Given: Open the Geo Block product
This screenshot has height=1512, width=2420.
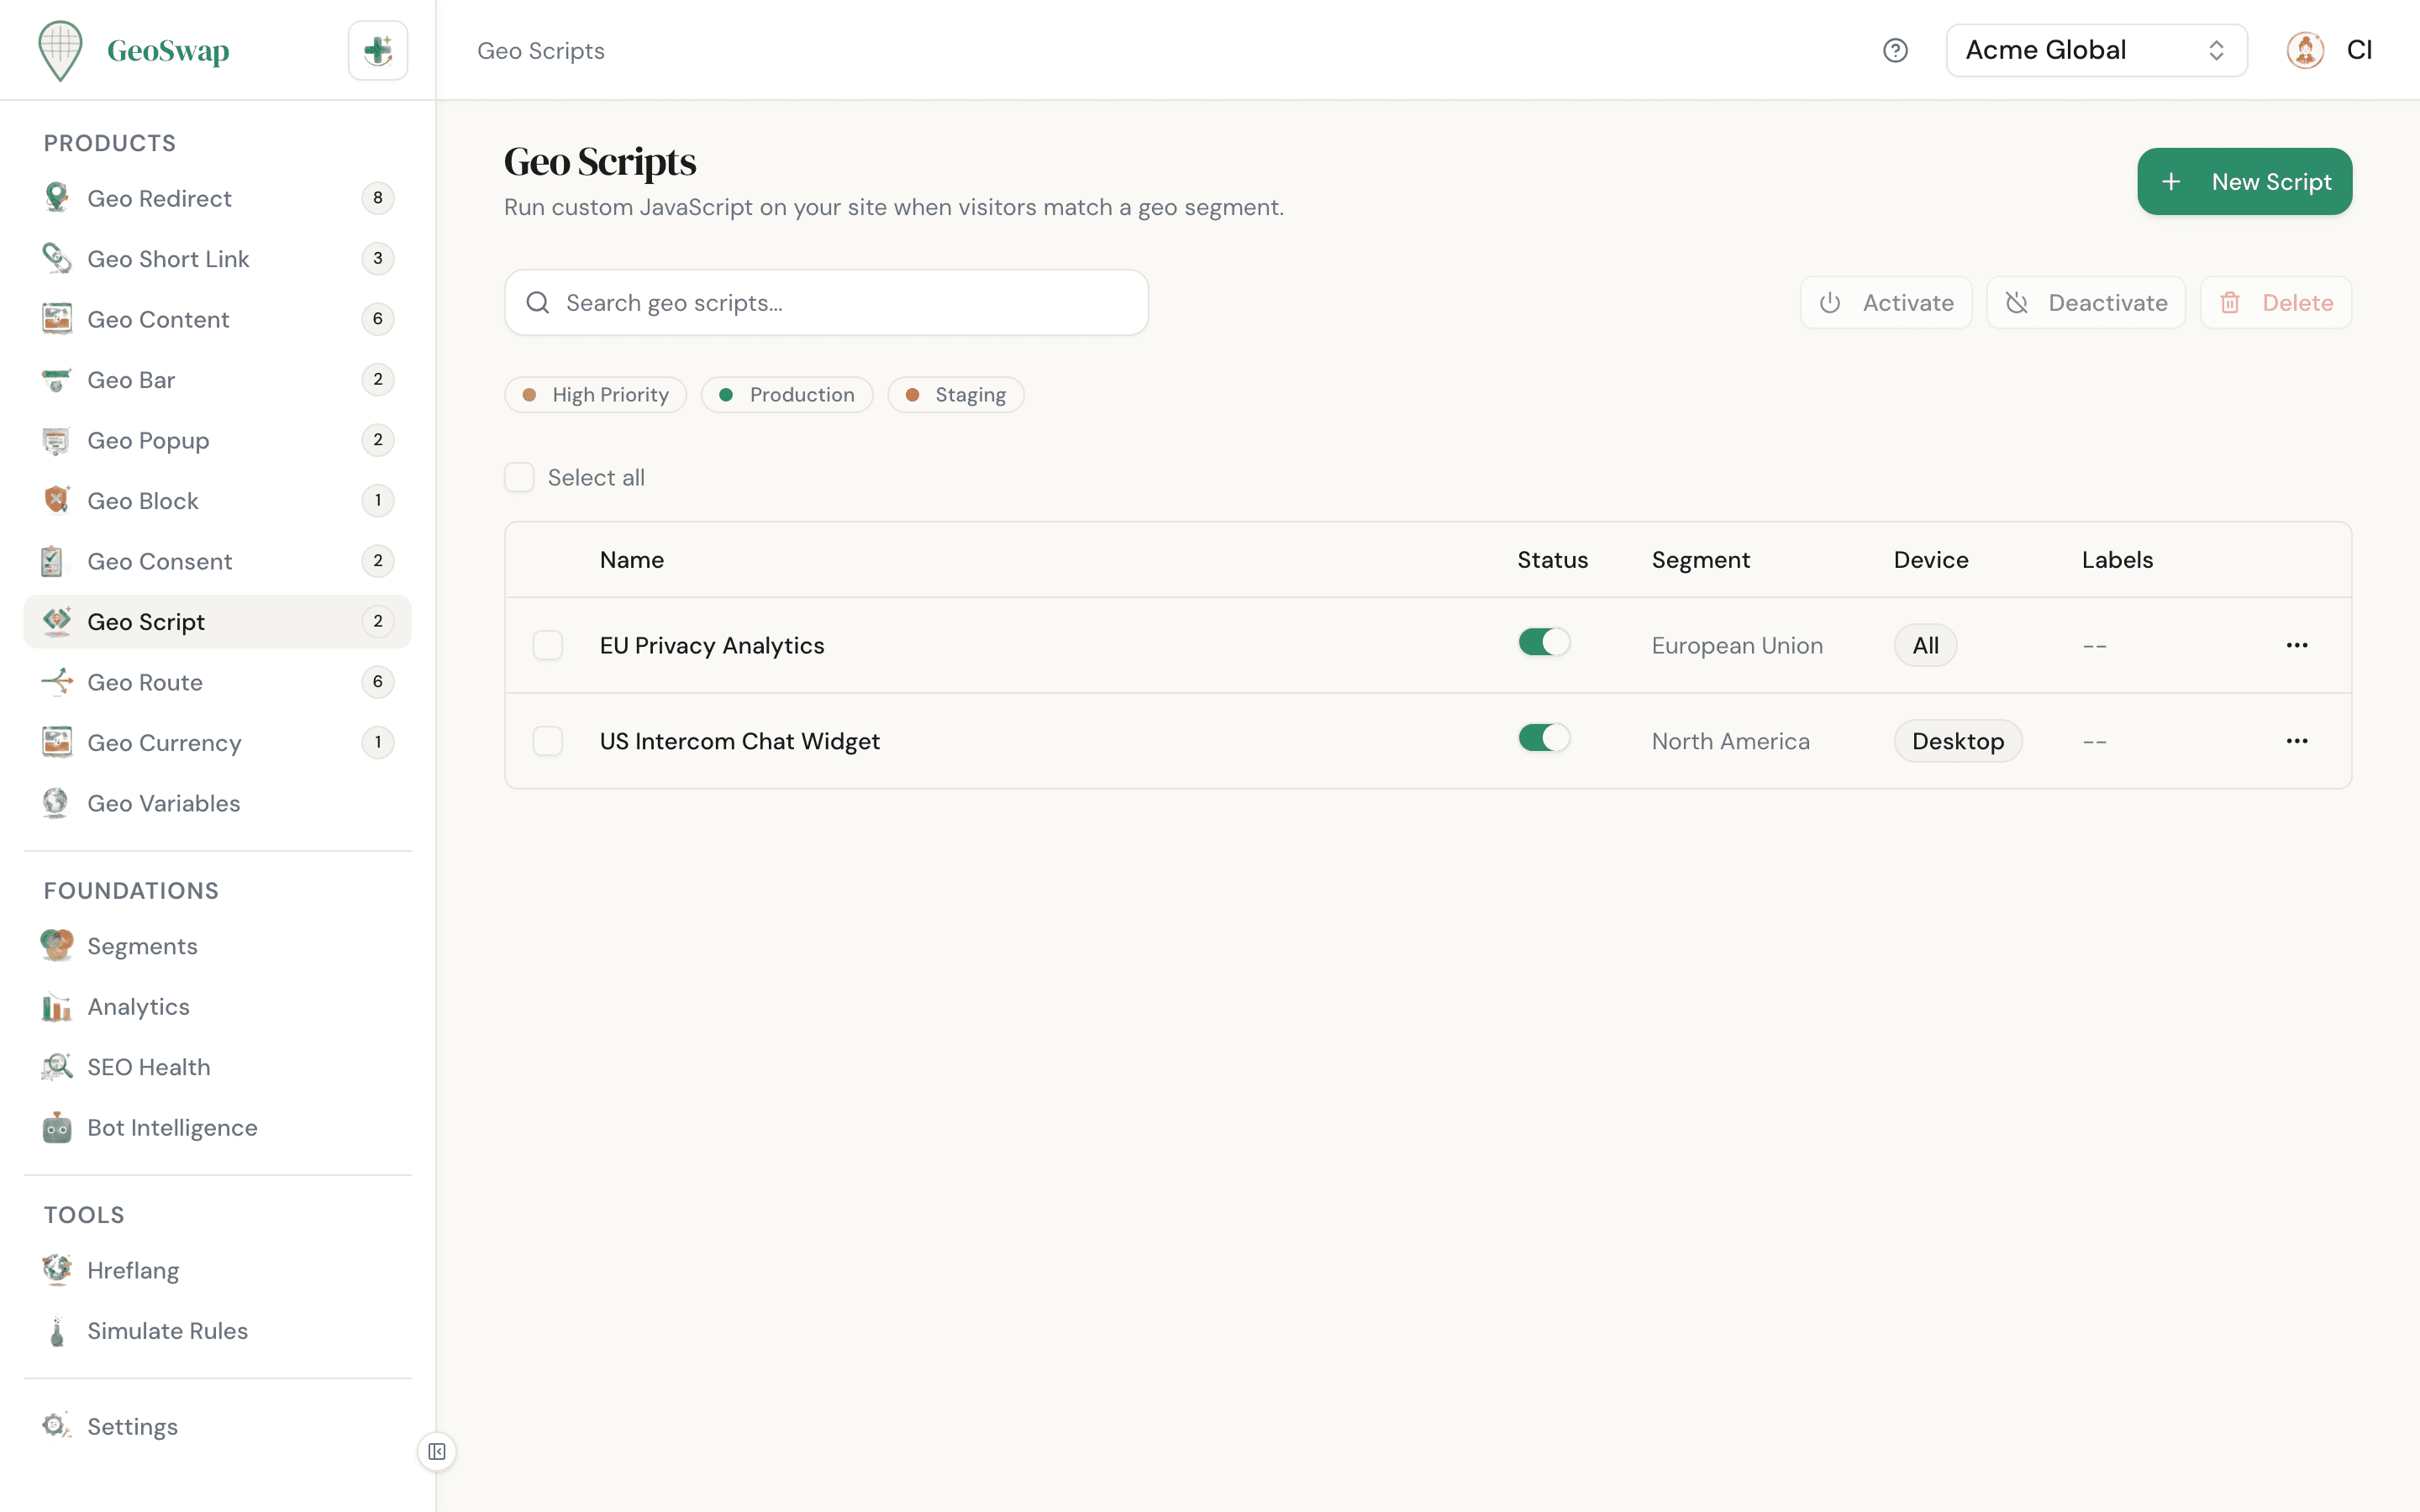Looking at the screenshot, I should click(143, 500).
